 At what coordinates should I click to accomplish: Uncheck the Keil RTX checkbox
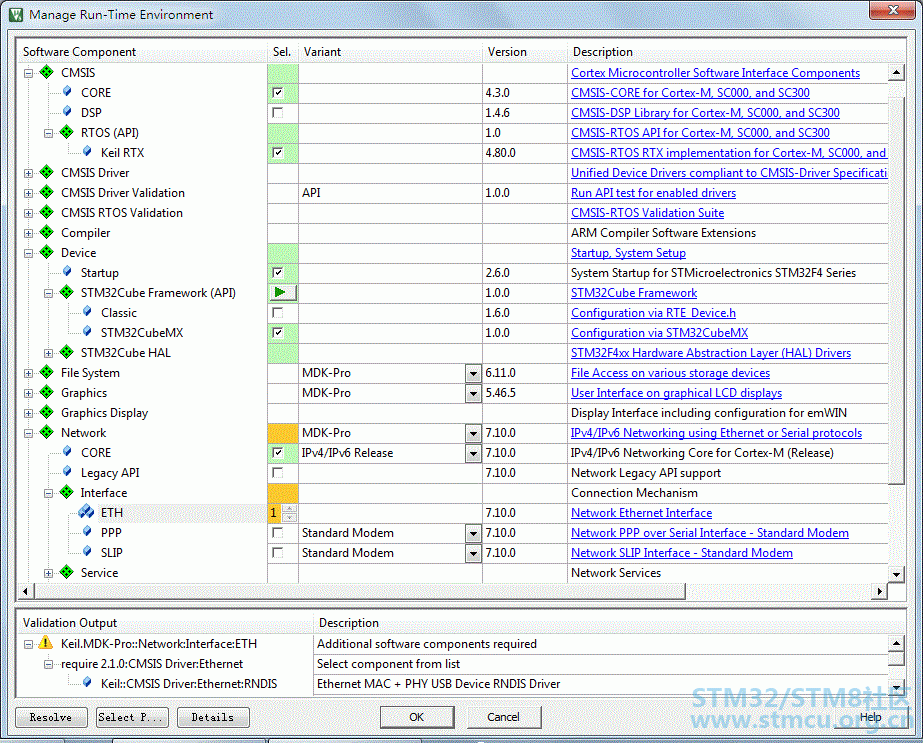click(x=278, y=152)
